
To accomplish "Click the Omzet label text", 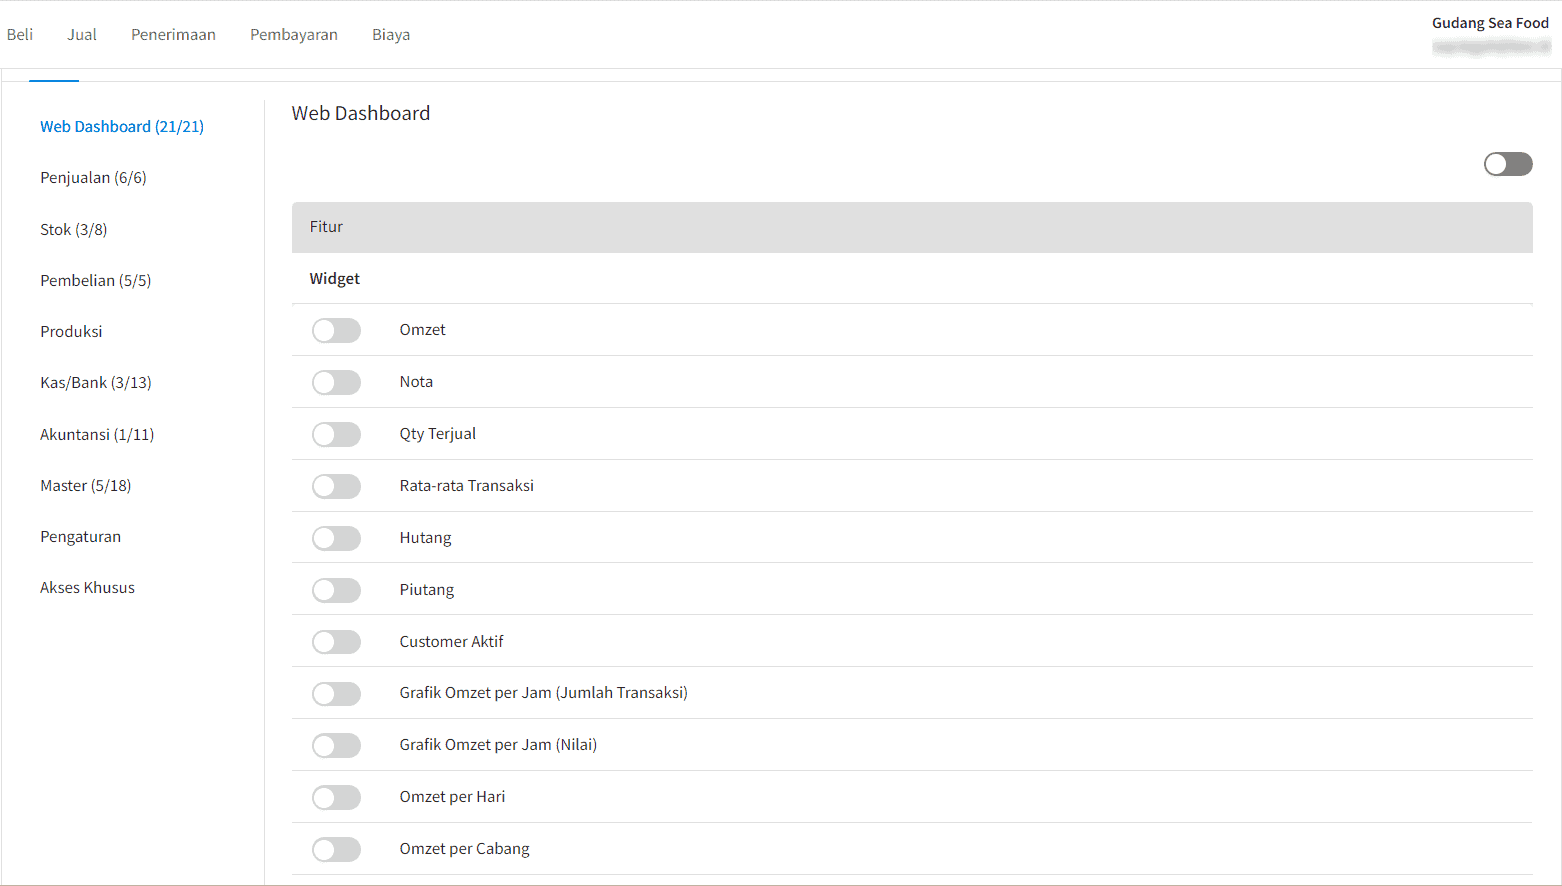I will pos(422,330).
